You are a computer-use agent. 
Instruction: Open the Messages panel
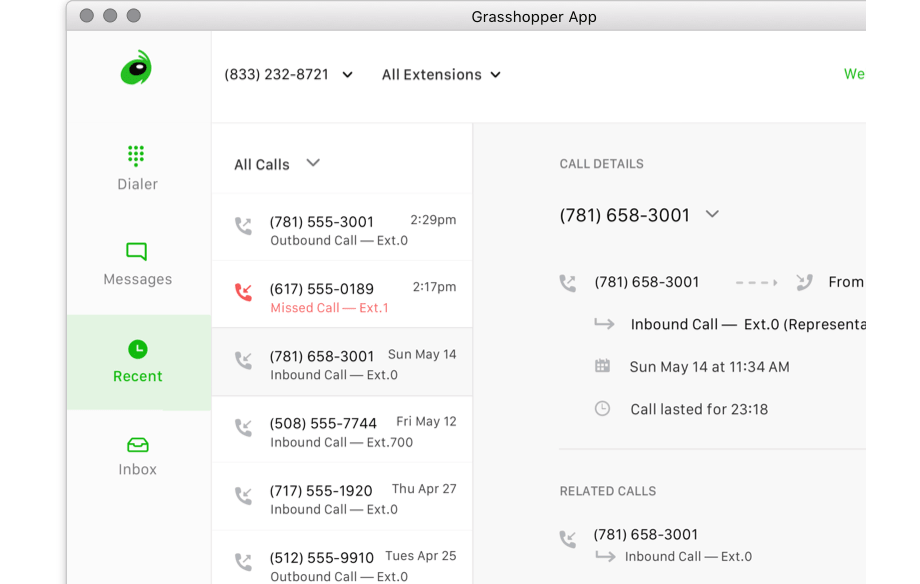click(x=137, y=263)
